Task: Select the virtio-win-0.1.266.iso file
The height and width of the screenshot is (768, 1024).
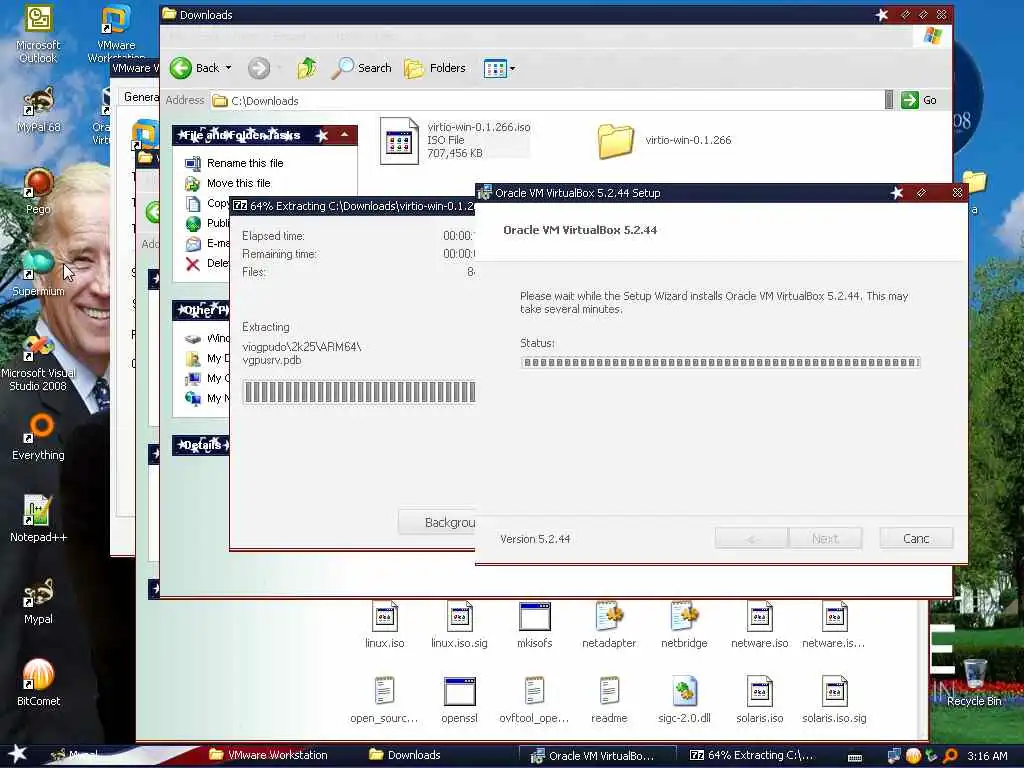Action: pos(455,140)
